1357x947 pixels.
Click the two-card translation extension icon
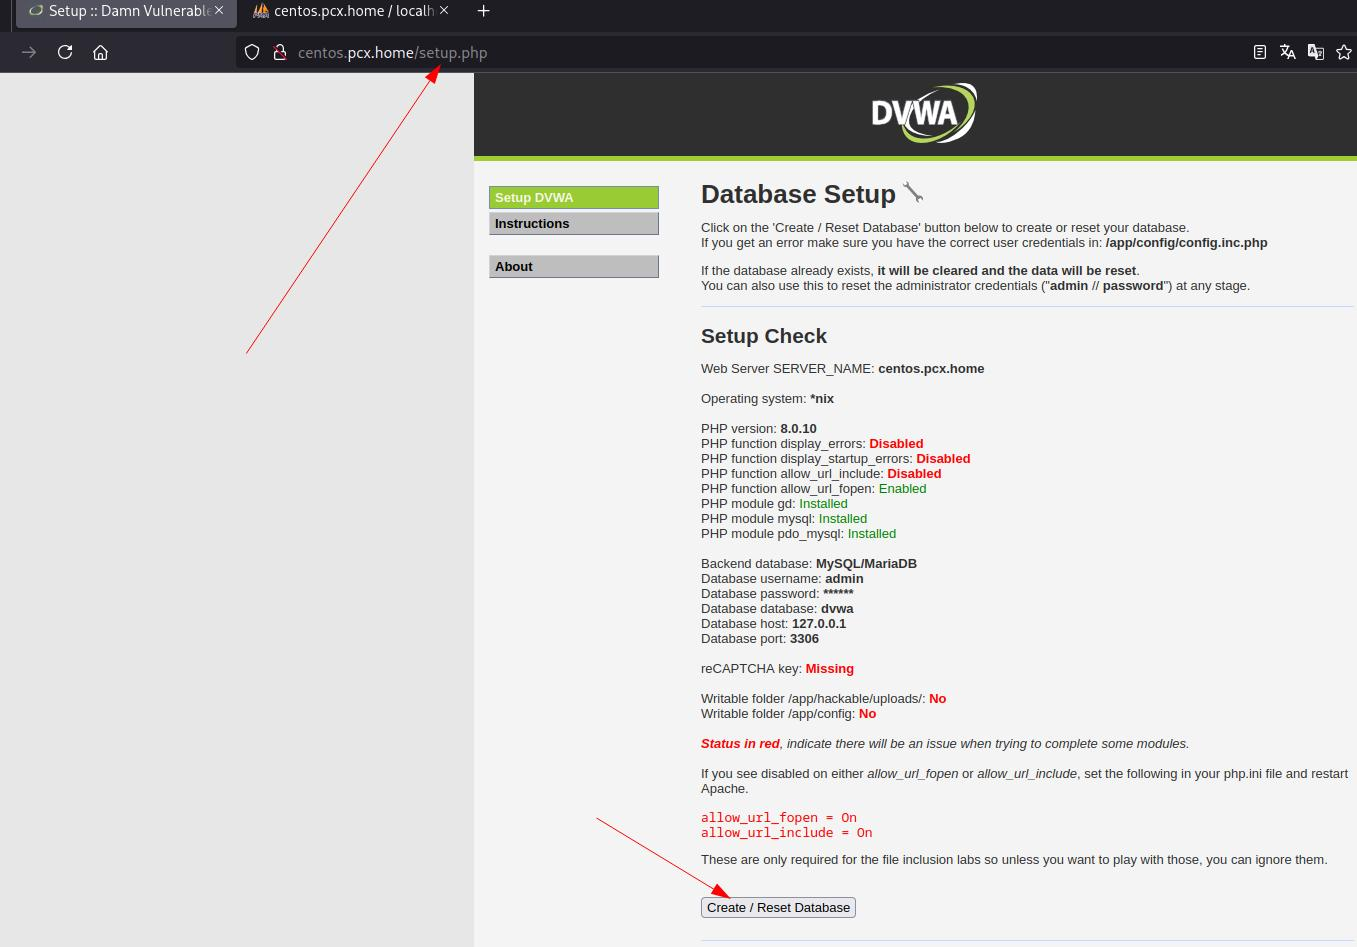tap(1316, 52)
